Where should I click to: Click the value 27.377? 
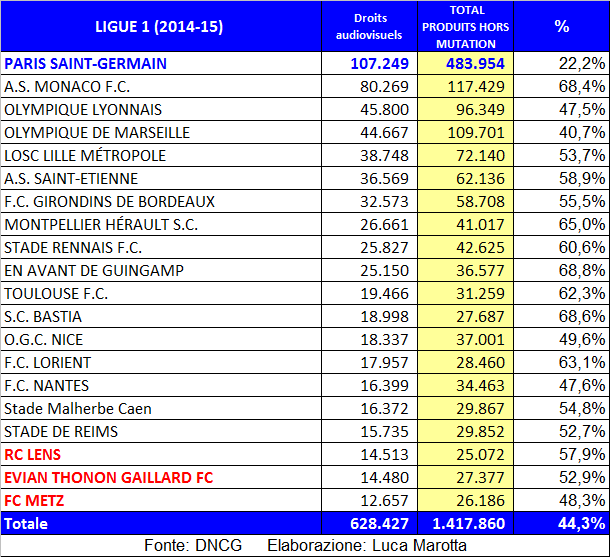click(480, 477)
